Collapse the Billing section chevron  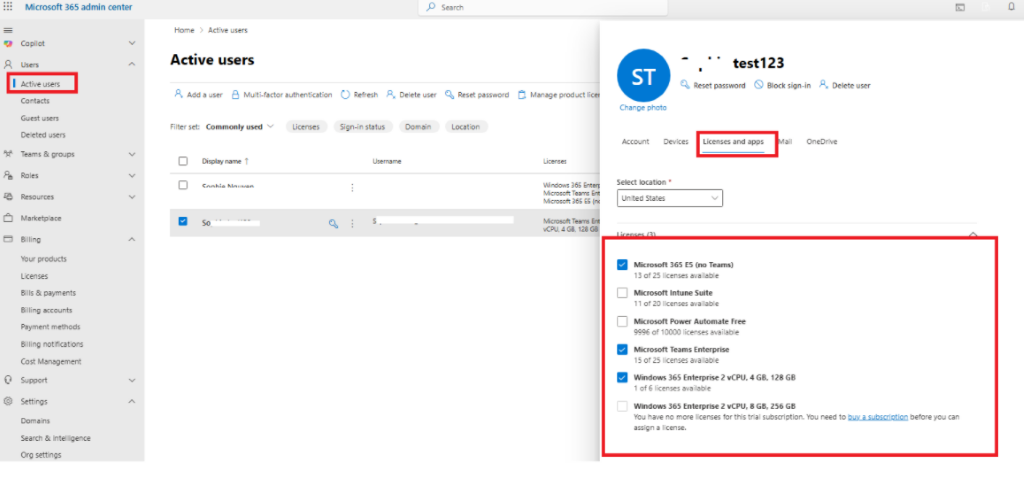pos(132,240)
